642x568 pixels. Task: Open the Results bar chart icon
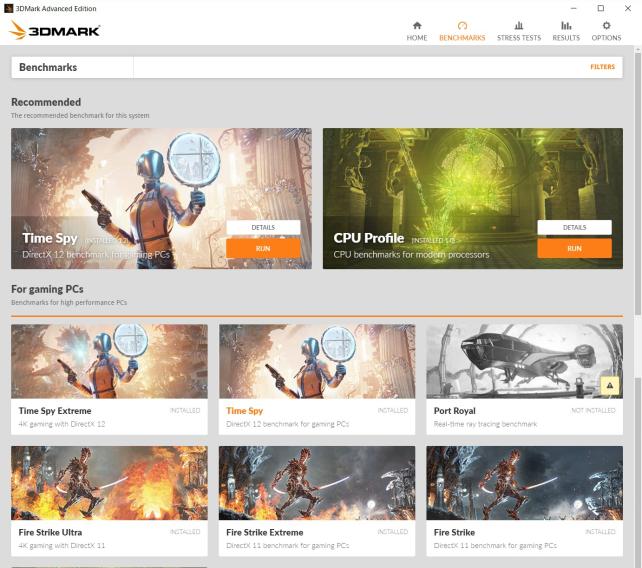[566, 25]
